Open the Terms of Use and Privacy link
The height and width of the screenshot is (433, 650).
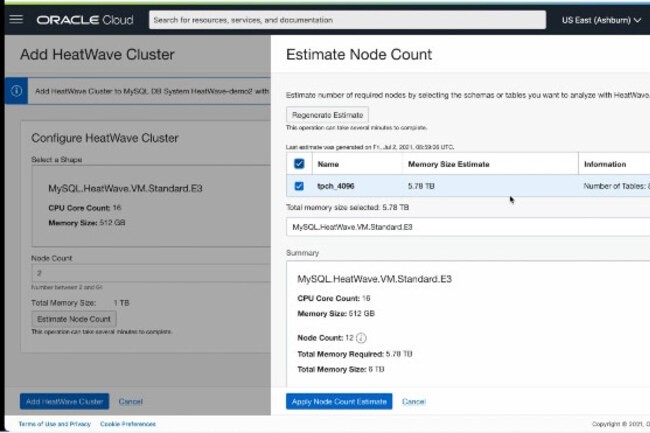coord(54,424)
